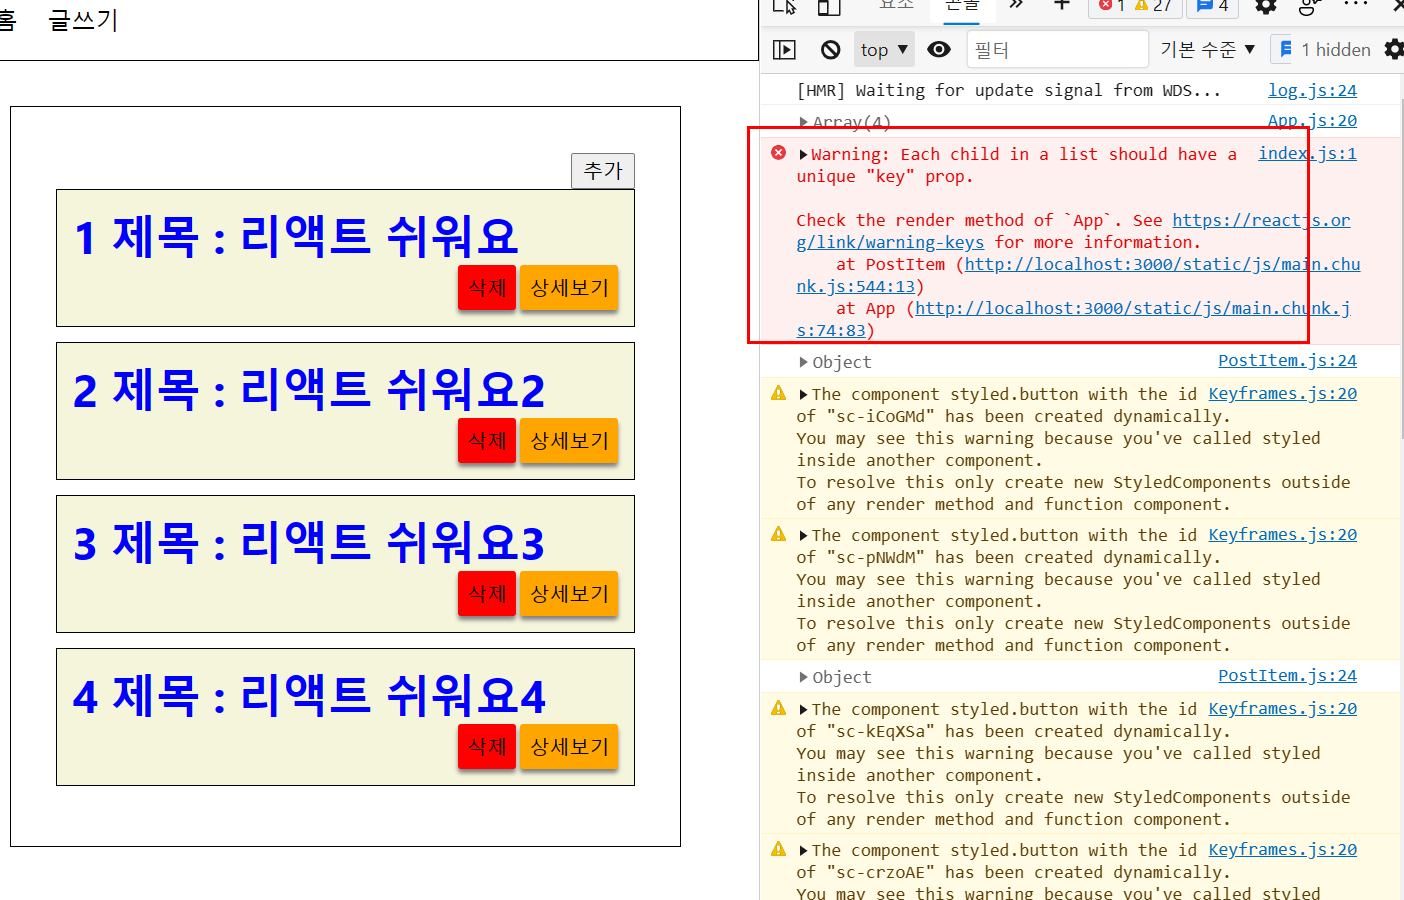The image size is (1404, 900).
Task: Toggle the device emulation icon
Action: [x=829, y=6]
